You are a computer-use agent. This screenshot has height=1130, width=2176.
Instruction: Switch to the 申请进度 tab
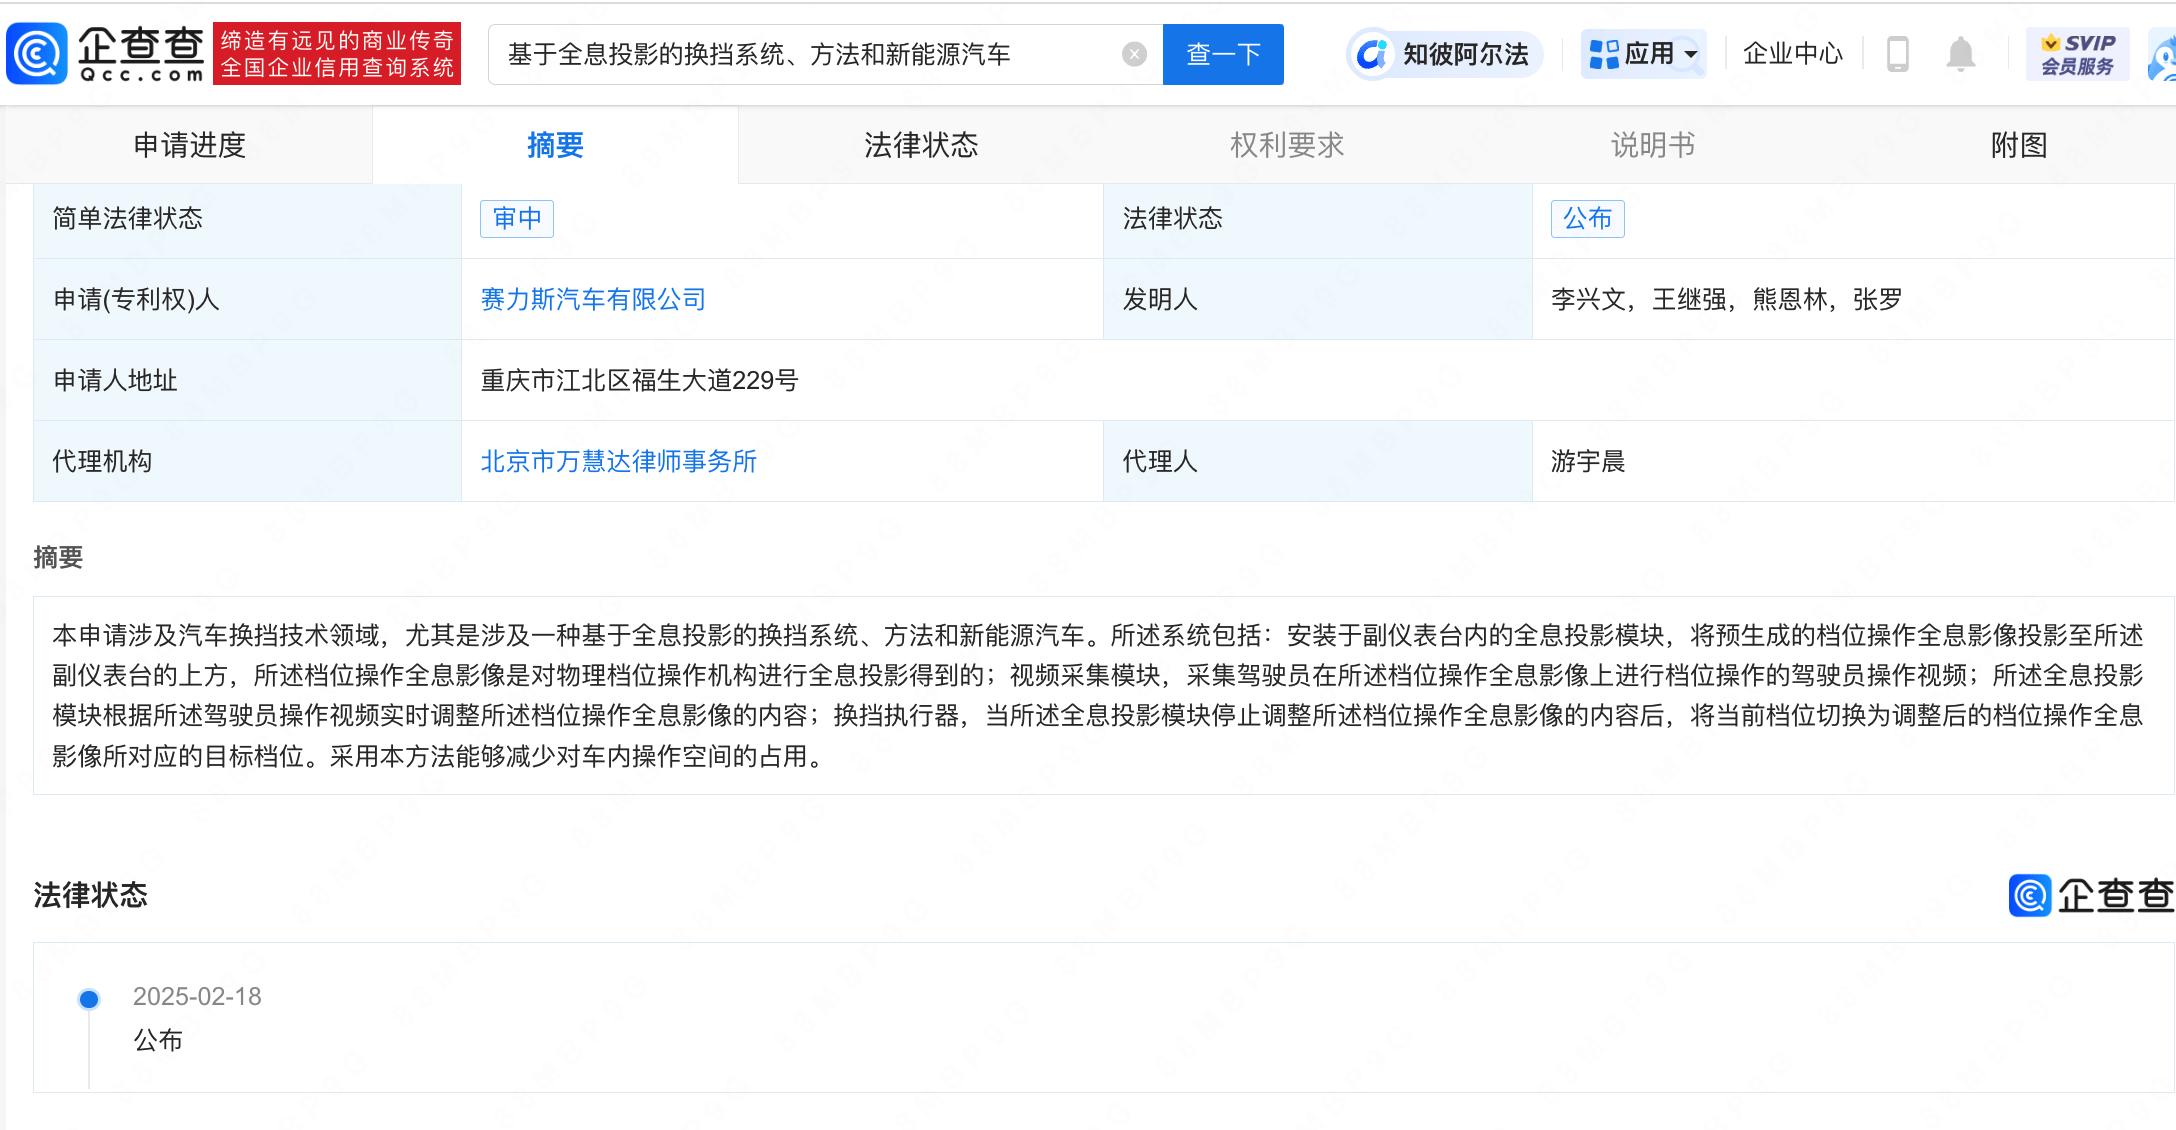[189, 145]
